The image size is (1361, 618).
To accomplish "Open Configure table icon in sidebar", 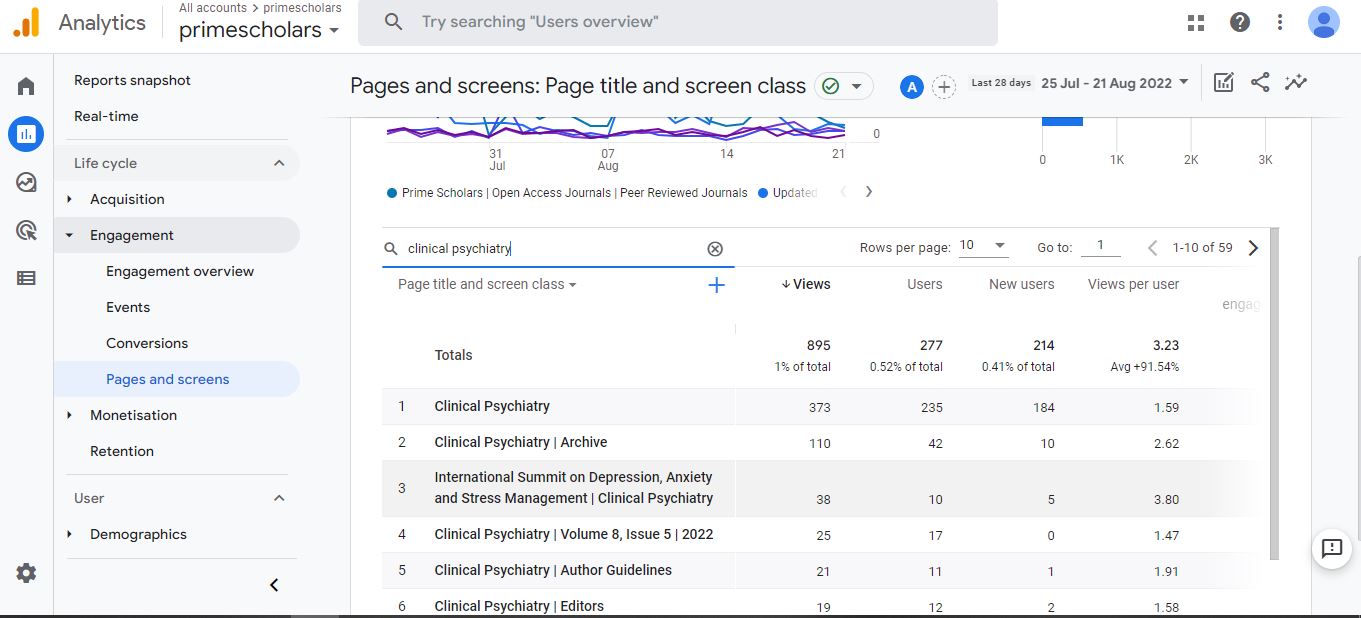I will 26,278.
